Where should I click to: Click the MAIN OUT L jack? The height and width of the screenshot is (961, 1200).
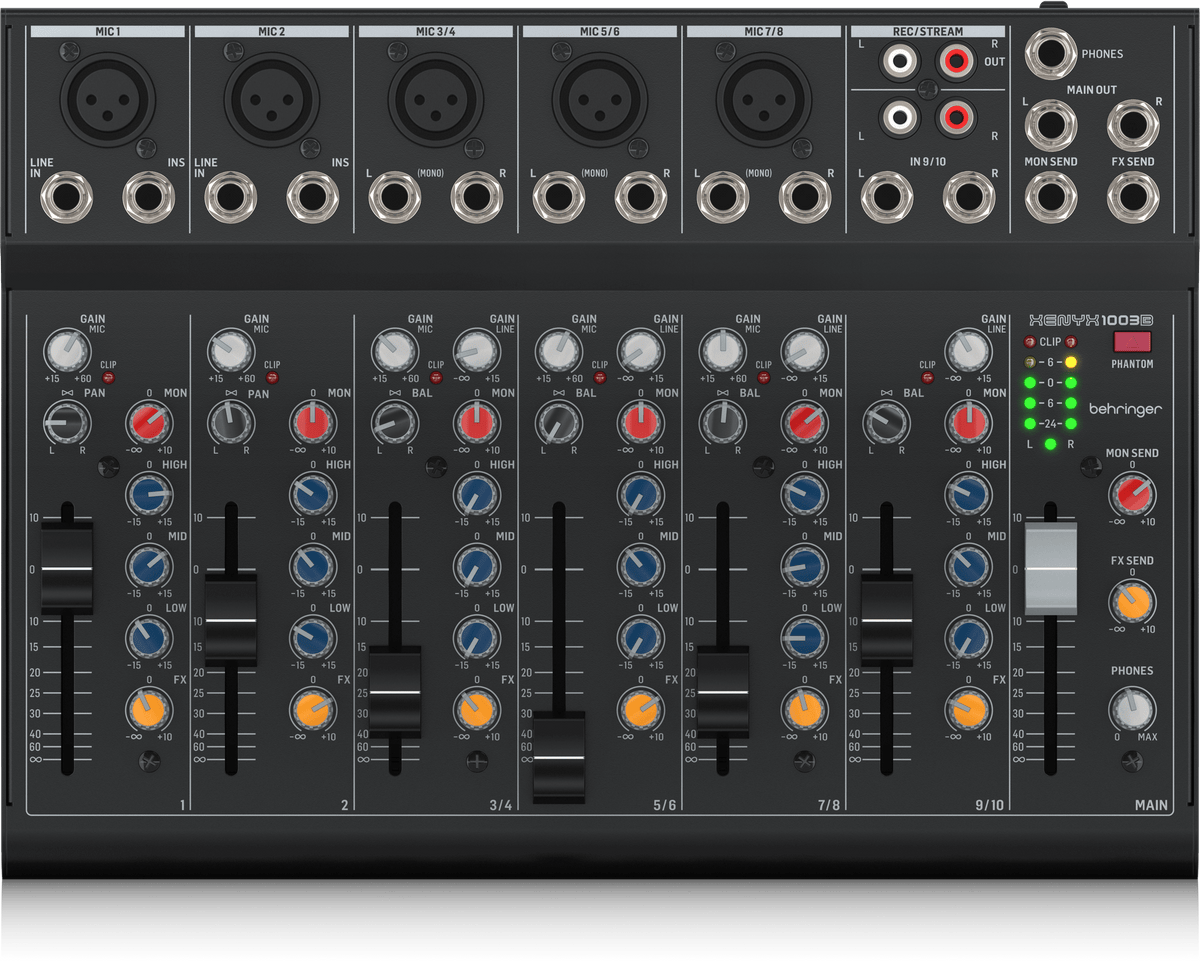(1050, 126)
